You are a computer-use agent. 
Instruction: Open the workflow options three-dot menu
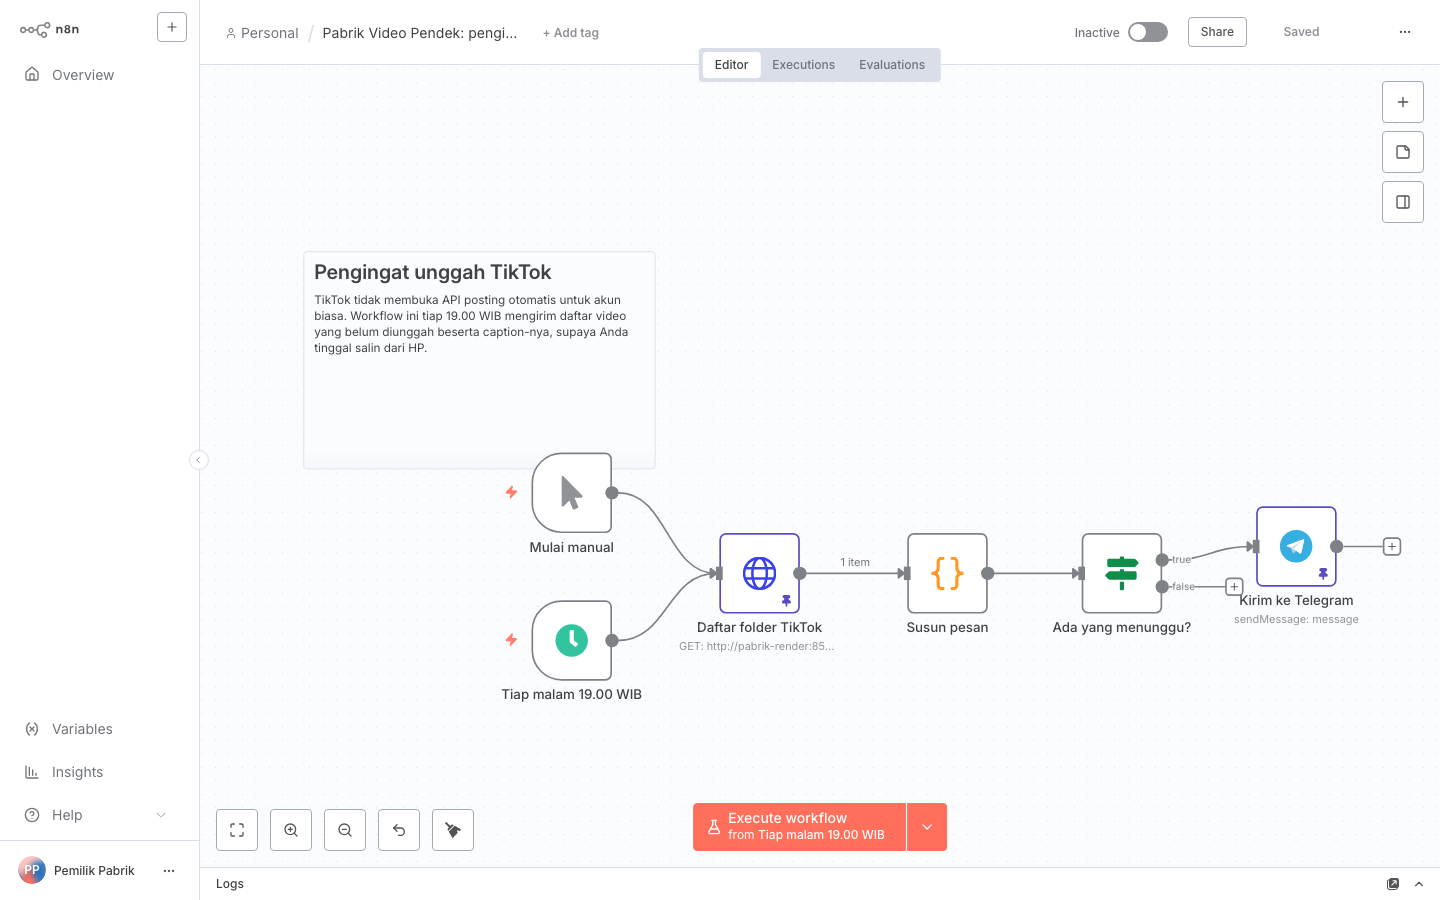(1405, 32)
